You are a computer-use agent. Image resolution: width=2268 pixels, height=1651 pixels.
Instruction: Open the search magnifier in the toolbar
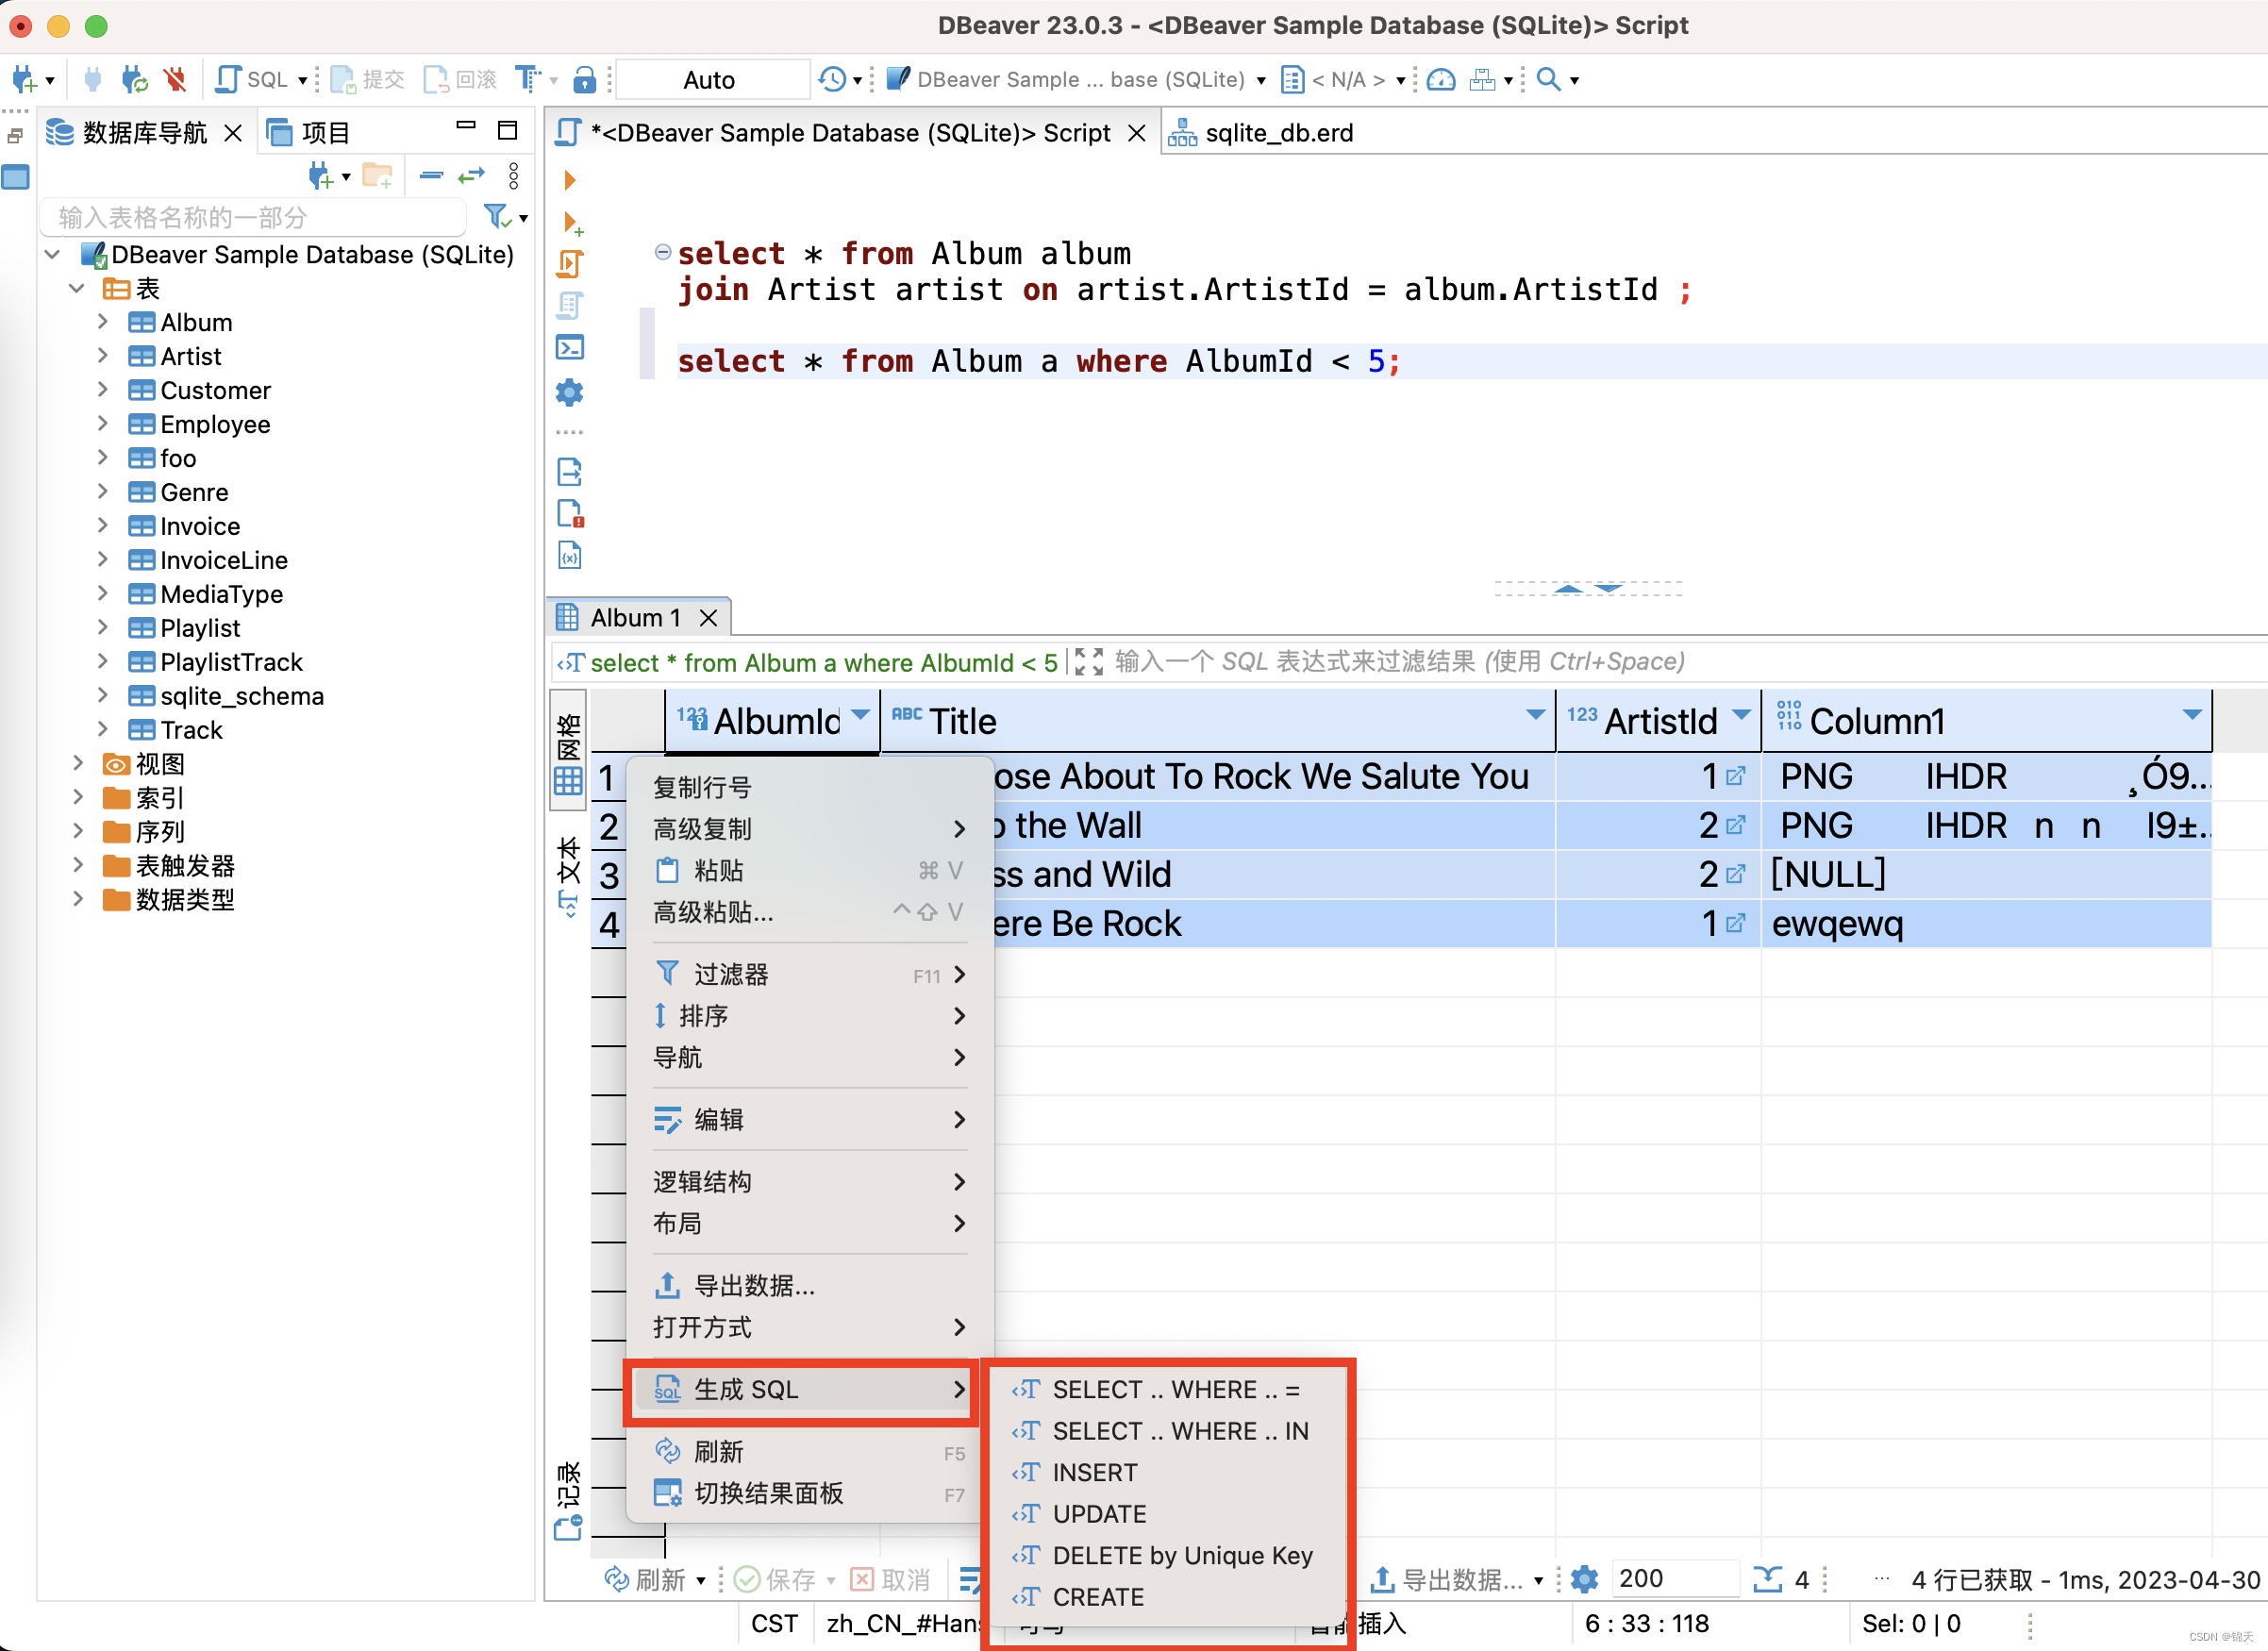pos(1547,79)
